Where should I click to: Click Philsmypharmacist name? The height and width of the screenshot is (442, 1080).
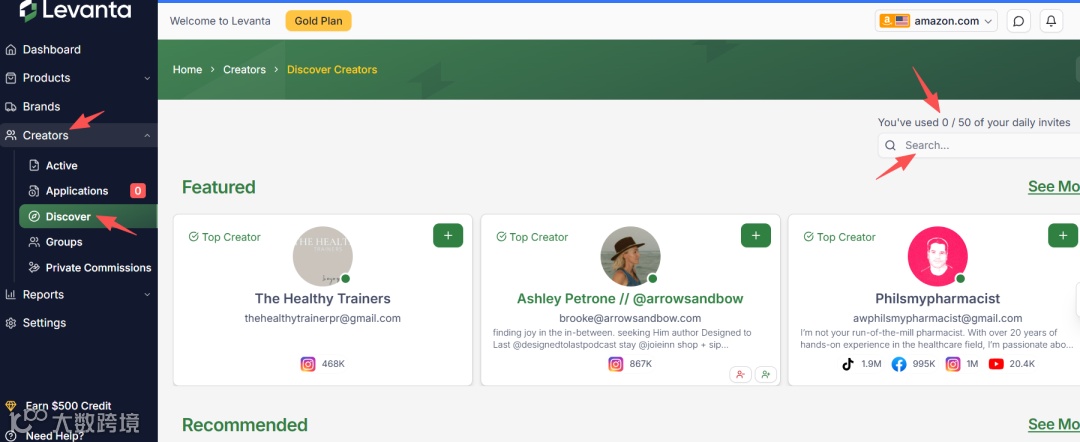[937, 299]
